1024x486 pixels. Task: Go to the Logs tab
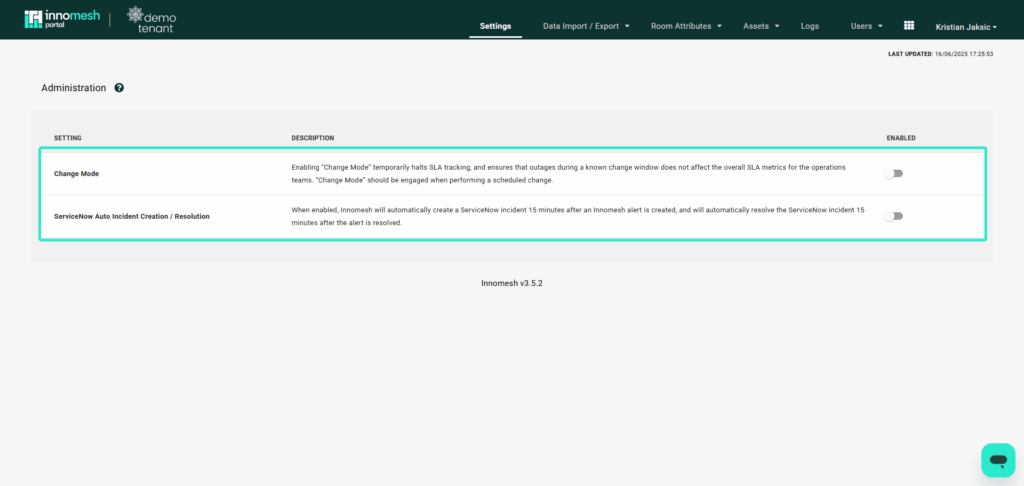810,26
